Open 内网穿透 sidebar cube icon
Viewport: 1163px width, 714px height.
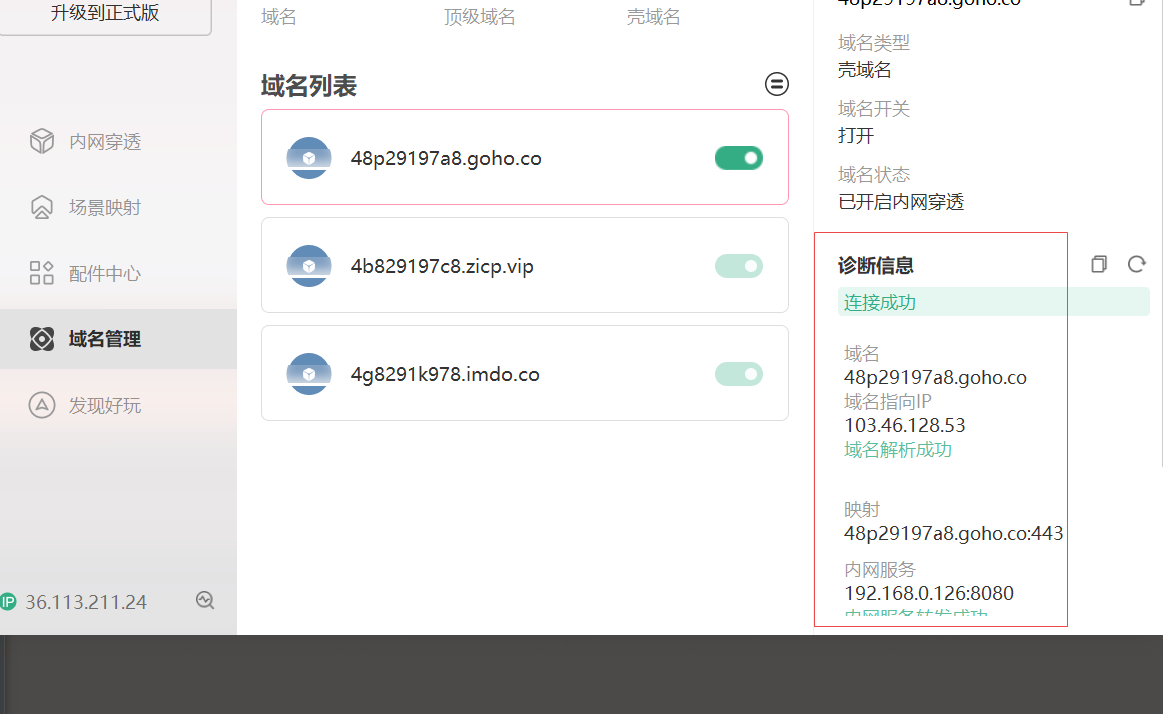tap(42, 141)
